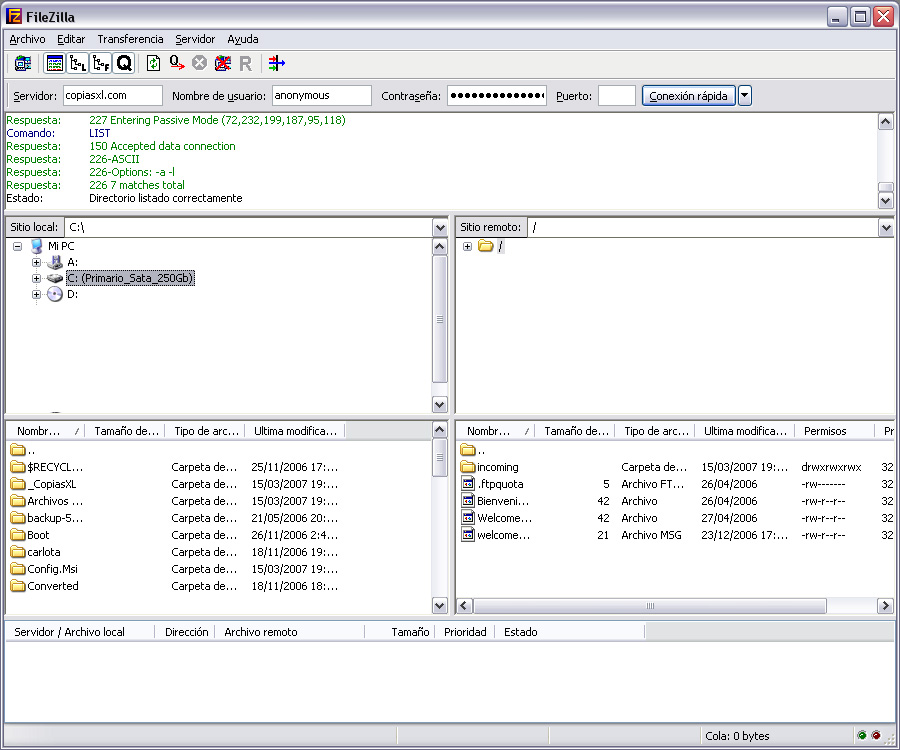The image size is (900, 750).
Task: Select the _CopiasXL folder
Action: [43, 484]
